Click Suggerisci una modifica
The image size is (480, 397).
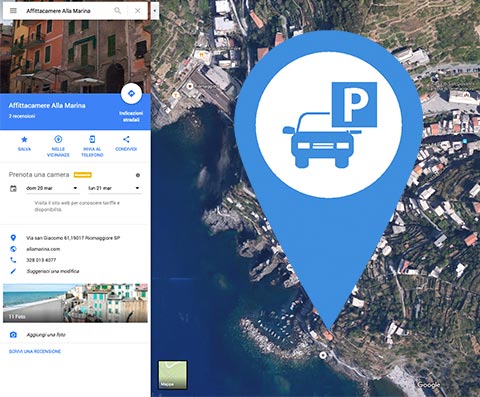coord(53,271)
